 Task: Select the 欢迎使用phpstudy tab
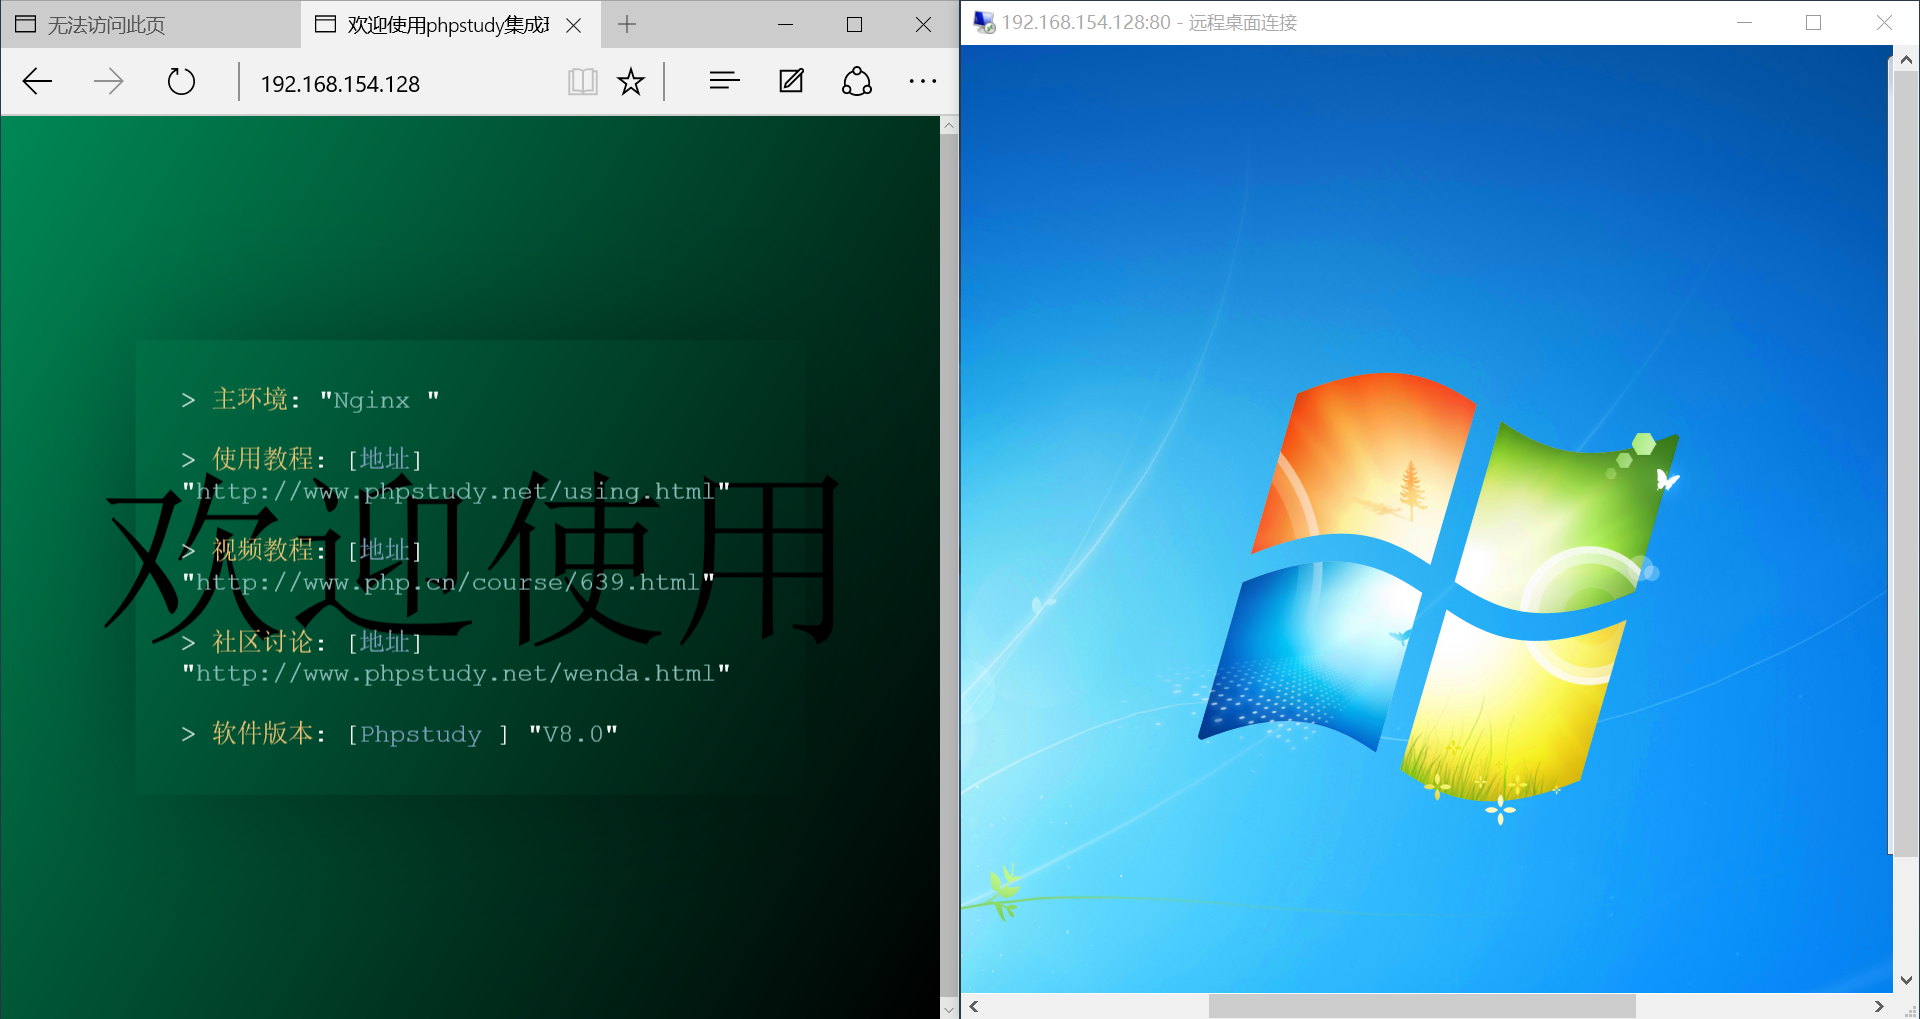click(450, 25)
